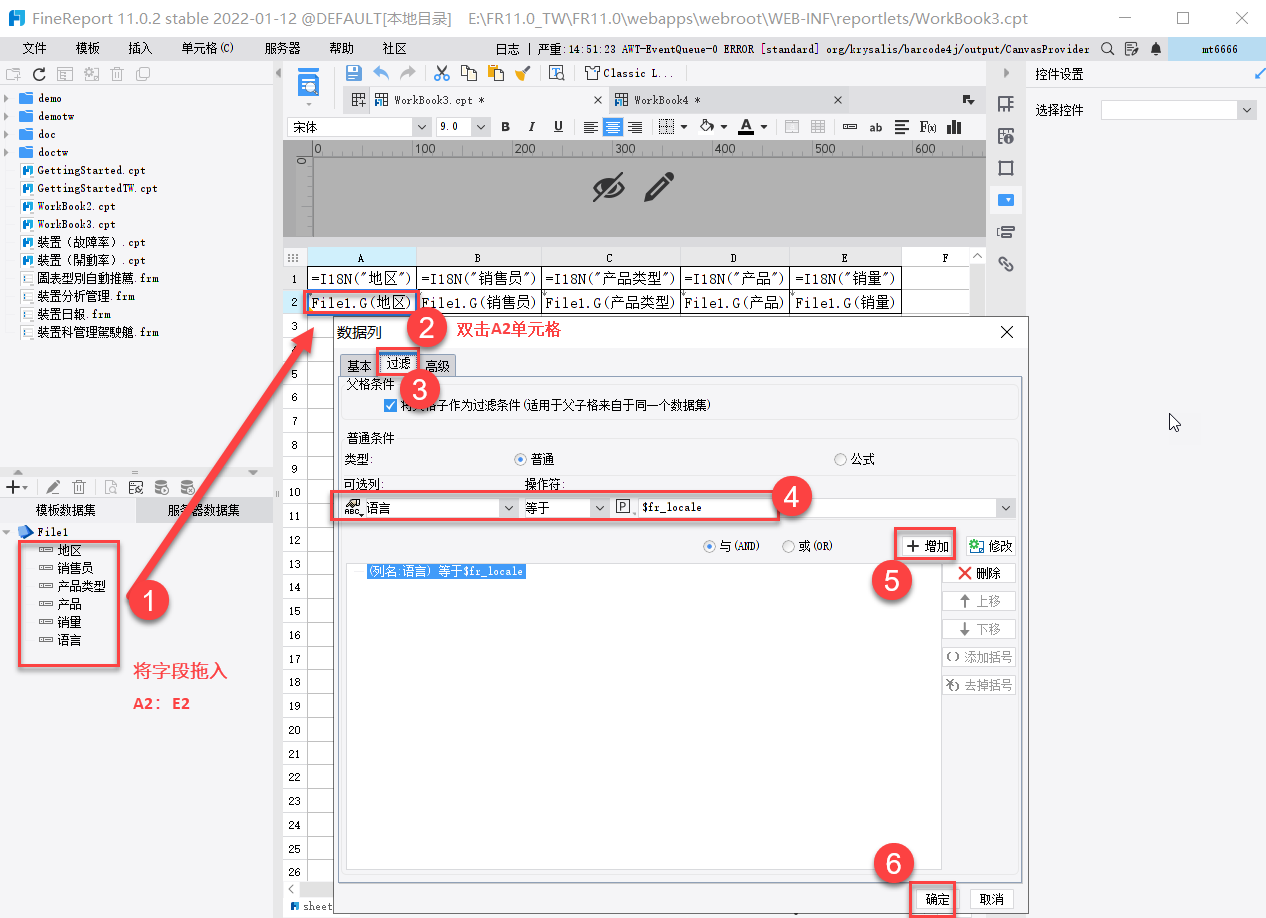This screenshot has width=1266, height=918.
Task: Open the fill color dropdown arrow
Action: coord(724,127)
